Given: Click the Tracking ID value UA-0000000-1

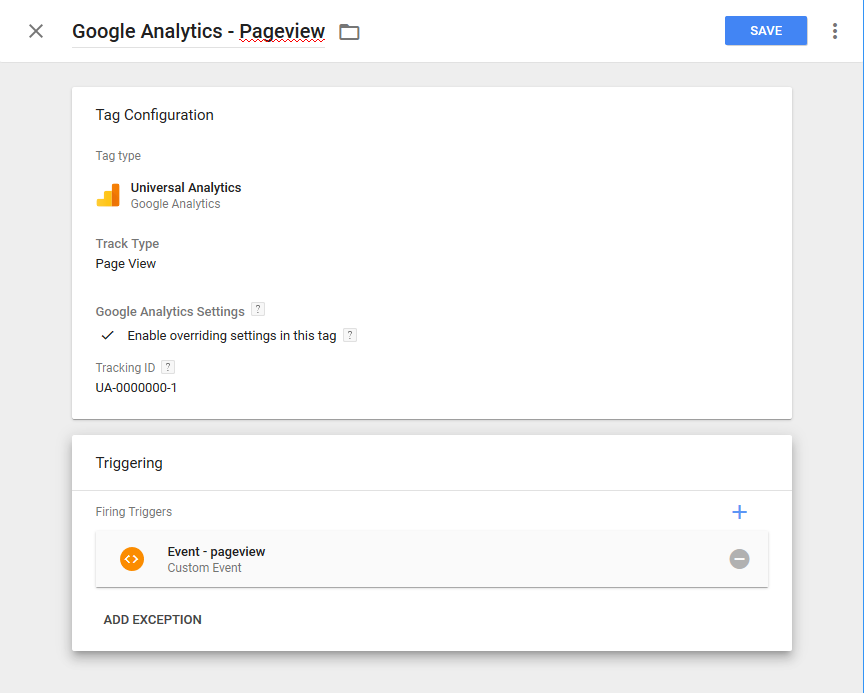Looking at the screenshot, I should [x=137, y=387].
